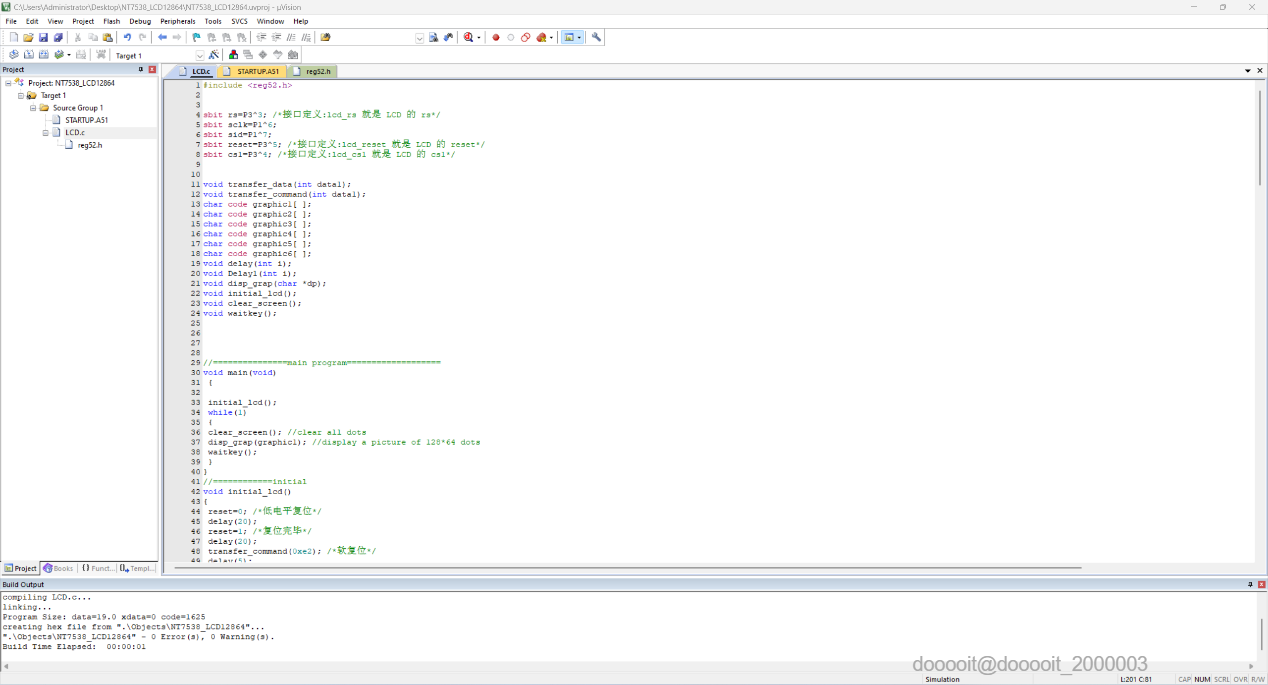Click the Undo arrow icon
Screen dimensions: 1268x685
(x=127, y=37)
